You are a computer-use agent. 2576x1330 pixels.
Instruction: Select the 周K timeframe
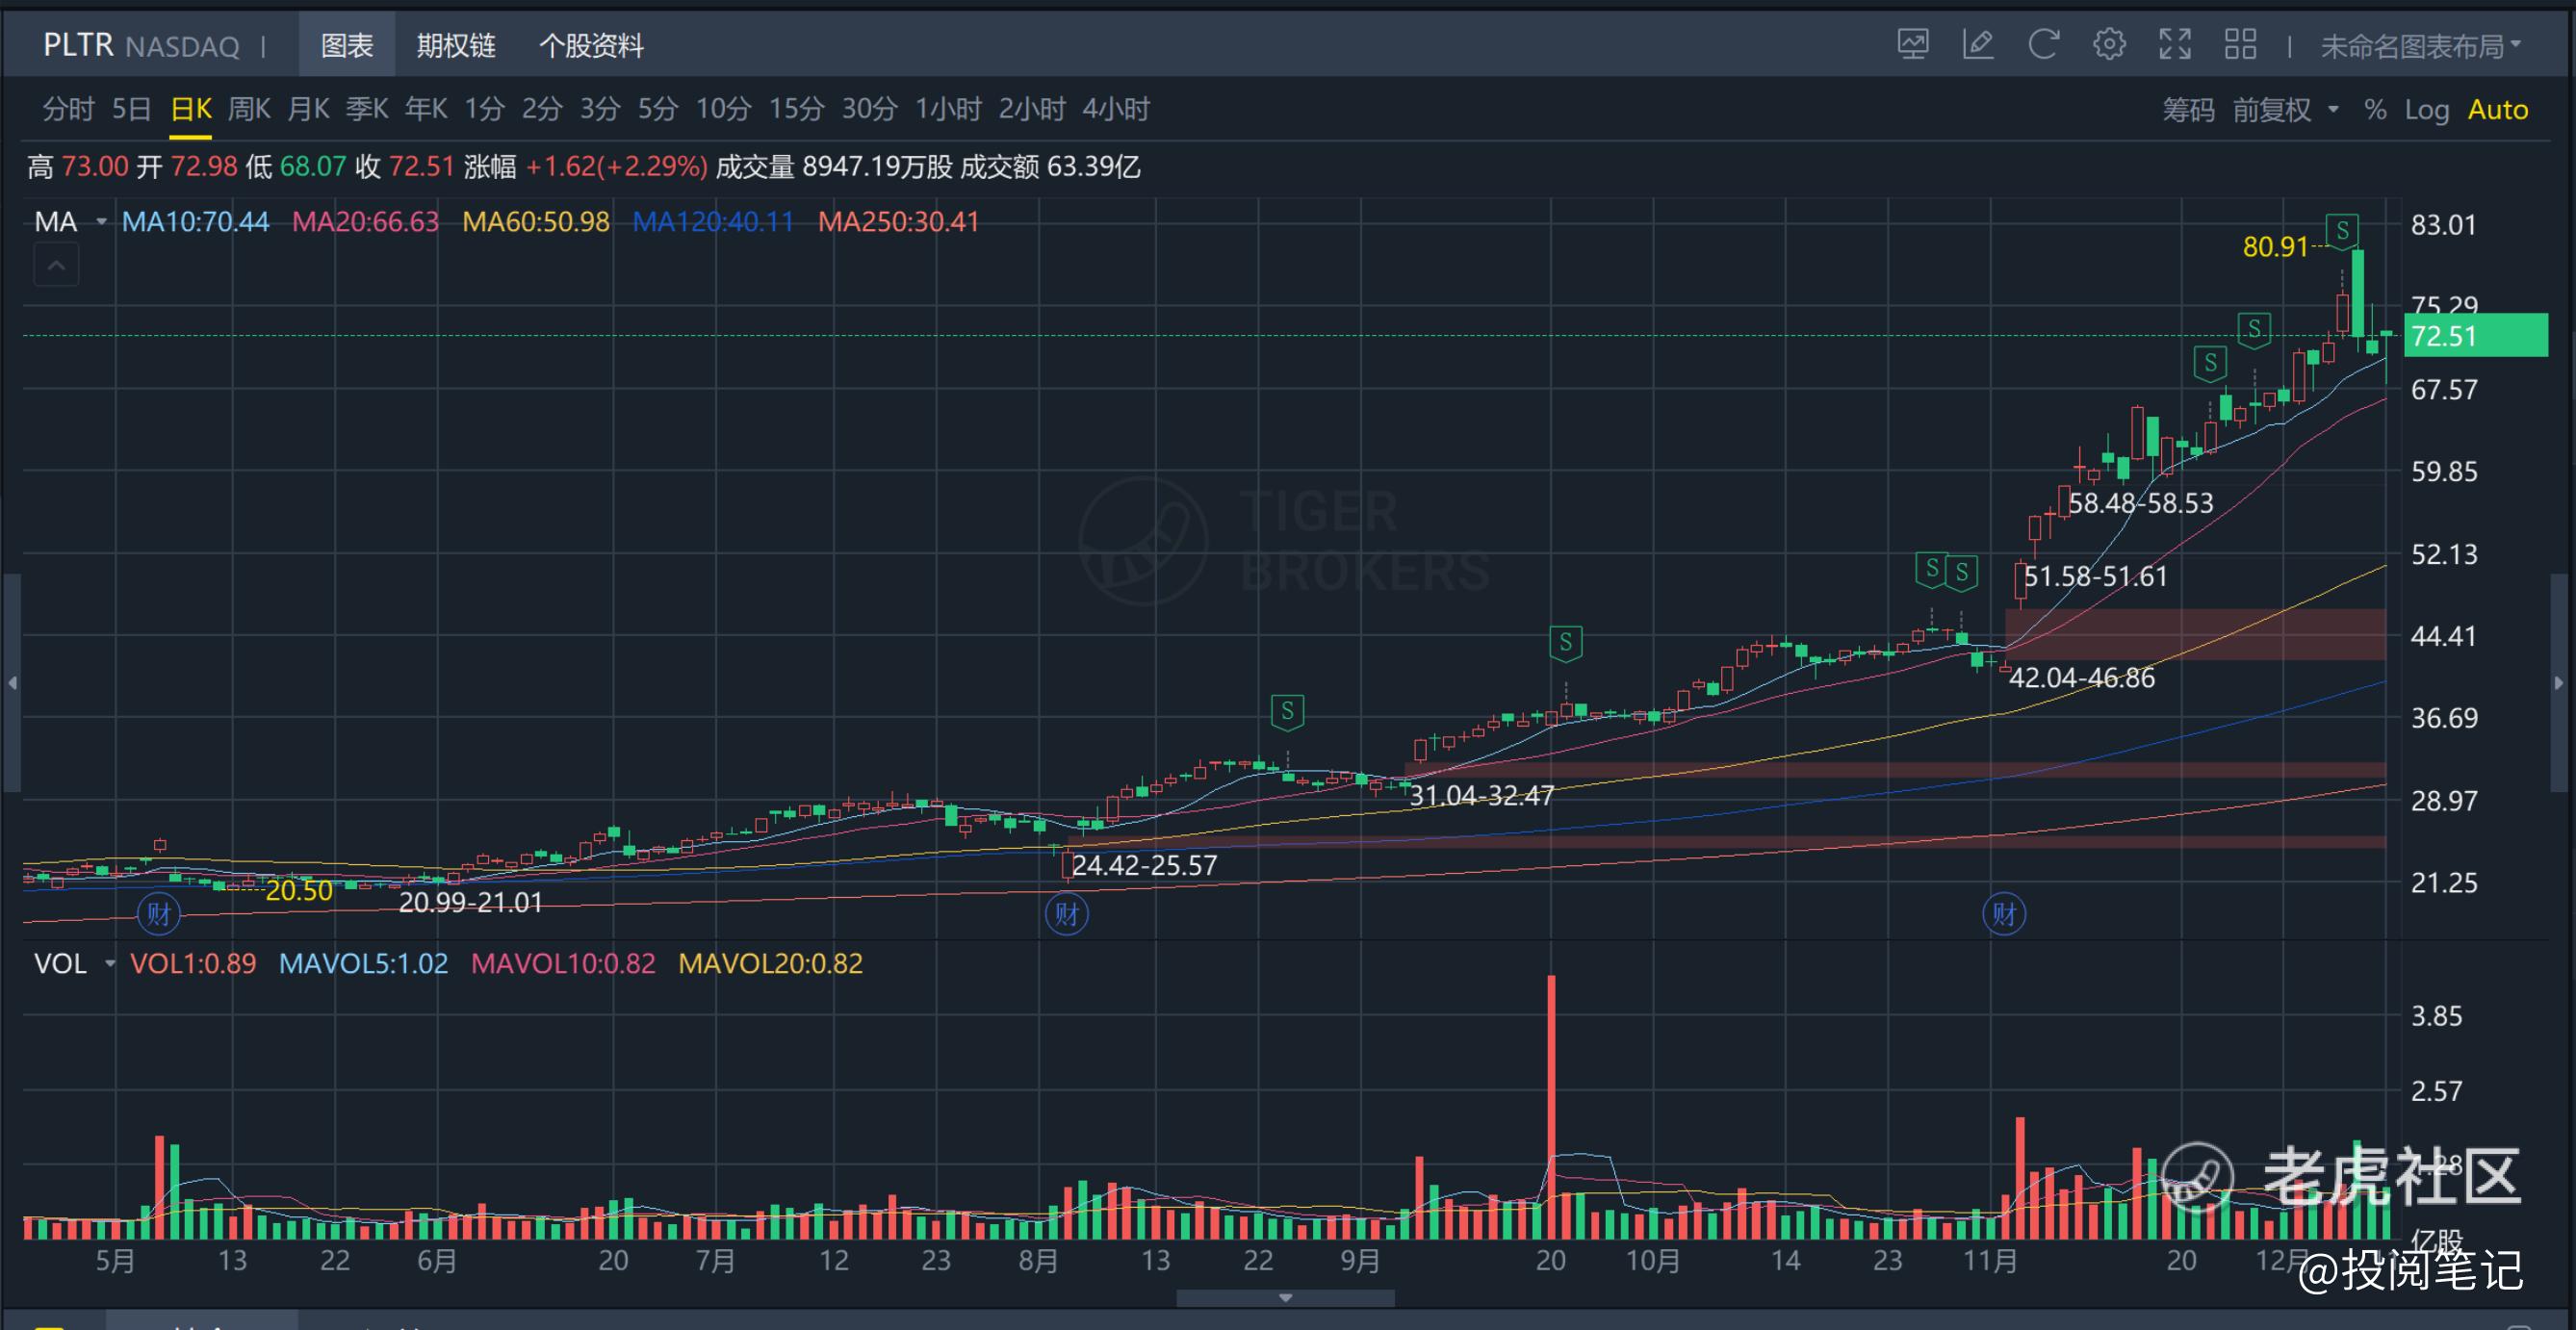click(x=249, y=109)
